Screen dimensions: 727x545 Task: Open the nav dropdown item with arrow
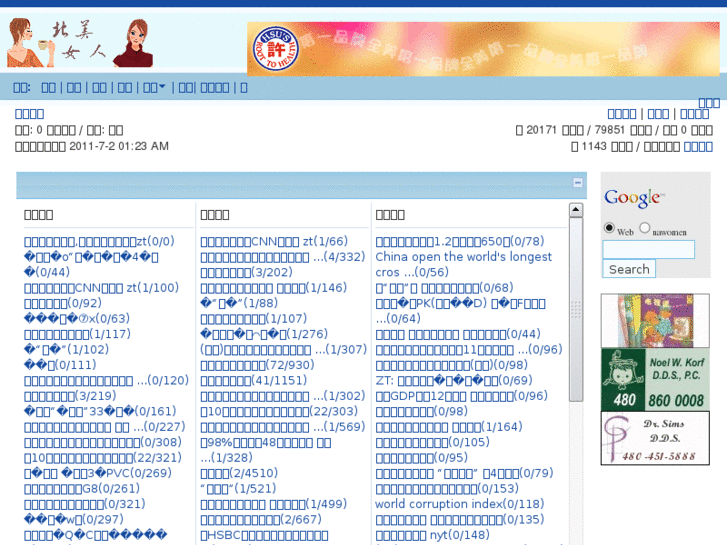[x=154, y=88]
